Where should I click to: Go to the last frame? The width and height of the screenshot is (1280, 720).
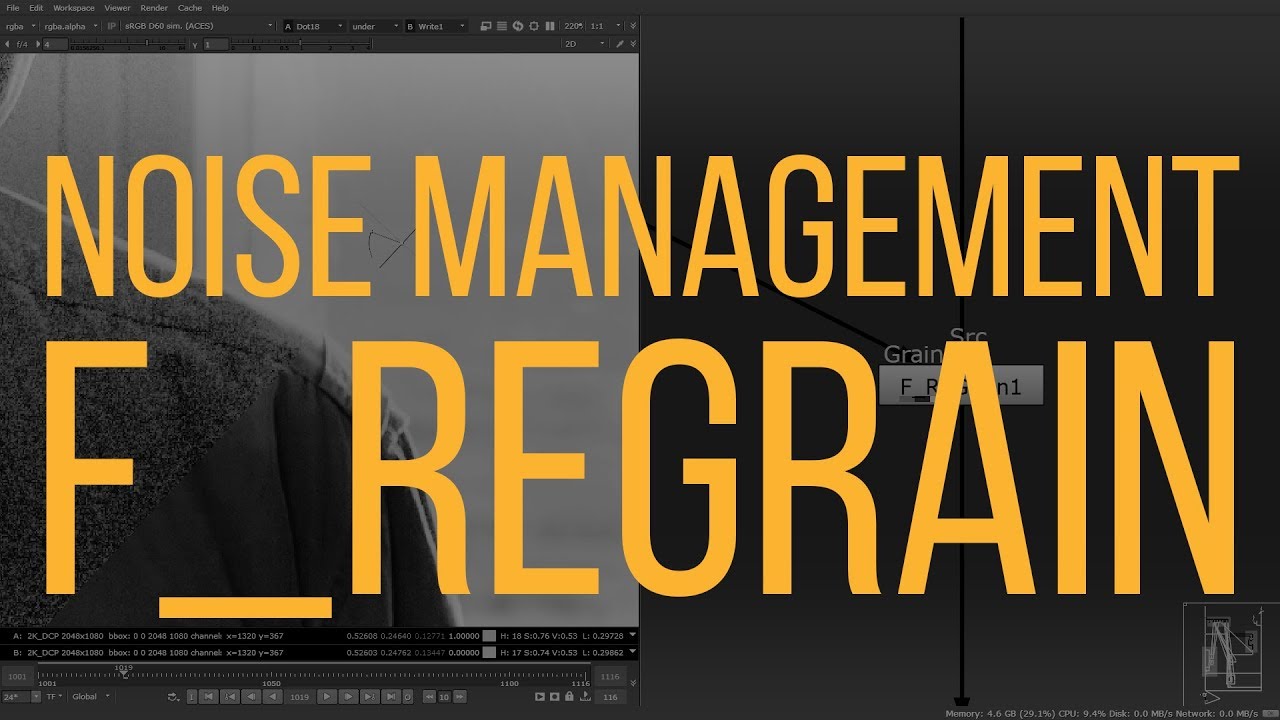[391, 696]
